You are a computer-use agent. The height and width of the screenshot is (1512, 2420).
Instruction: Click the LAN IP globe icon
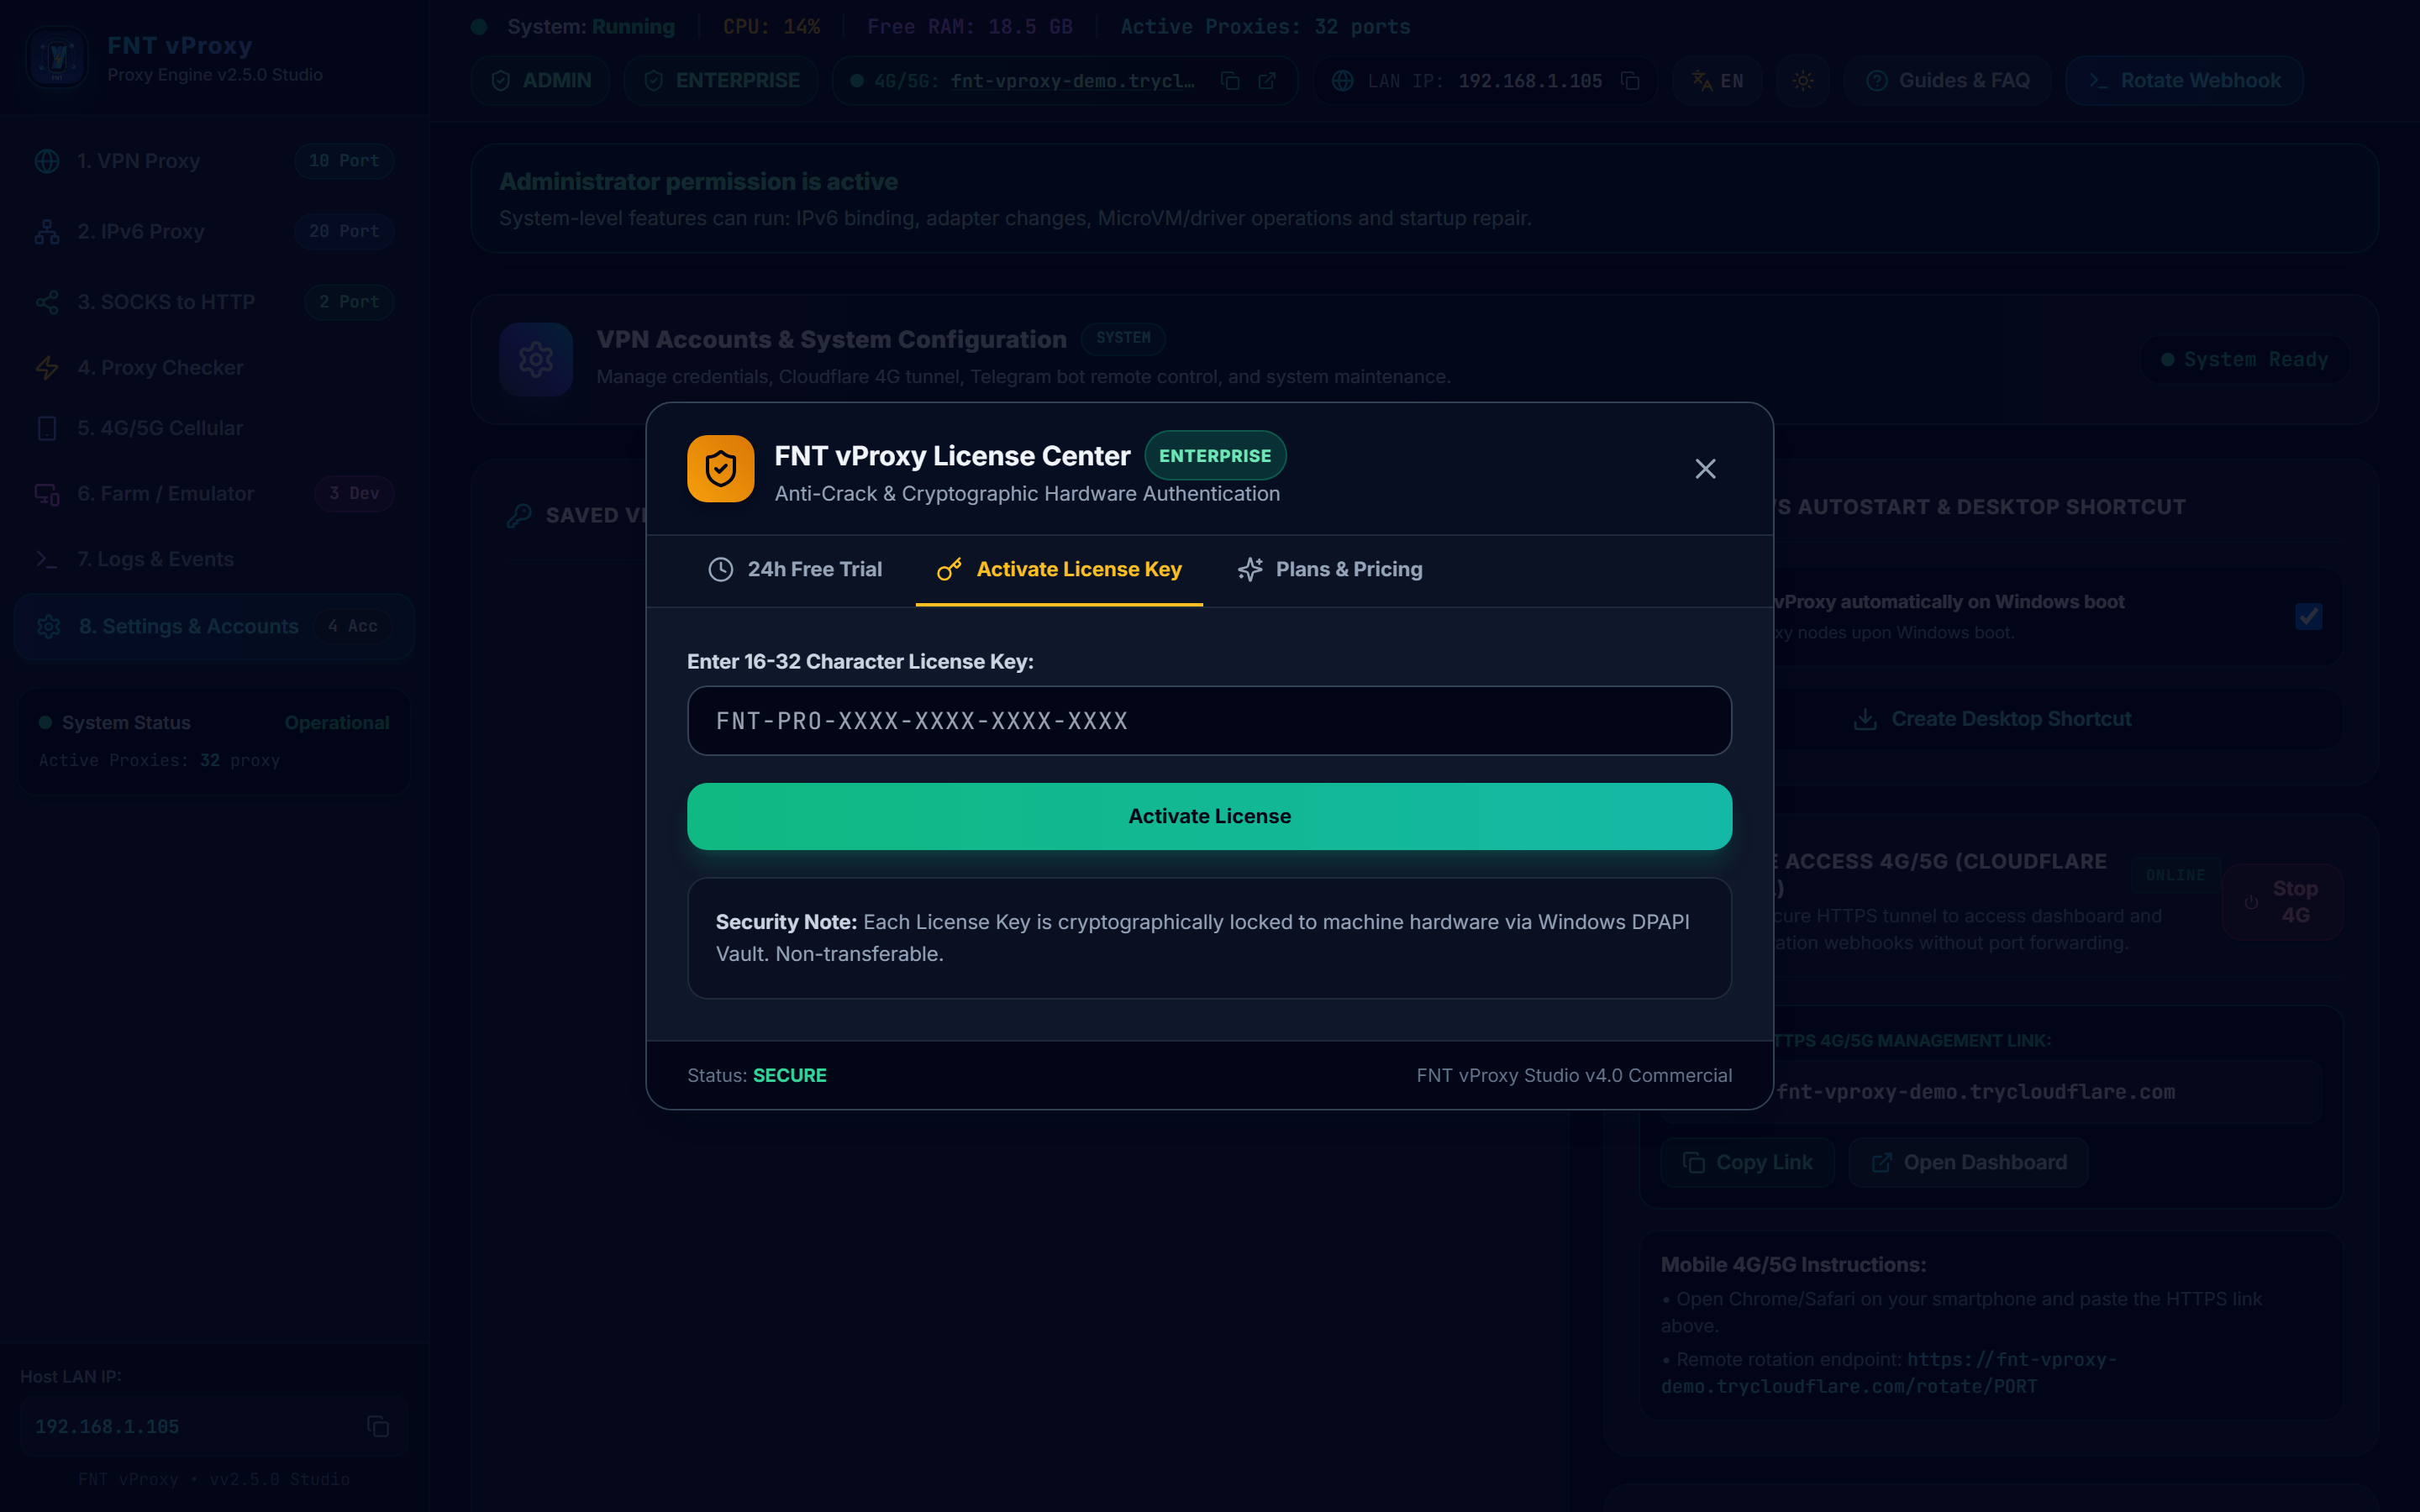click(x=1343, y=81)
